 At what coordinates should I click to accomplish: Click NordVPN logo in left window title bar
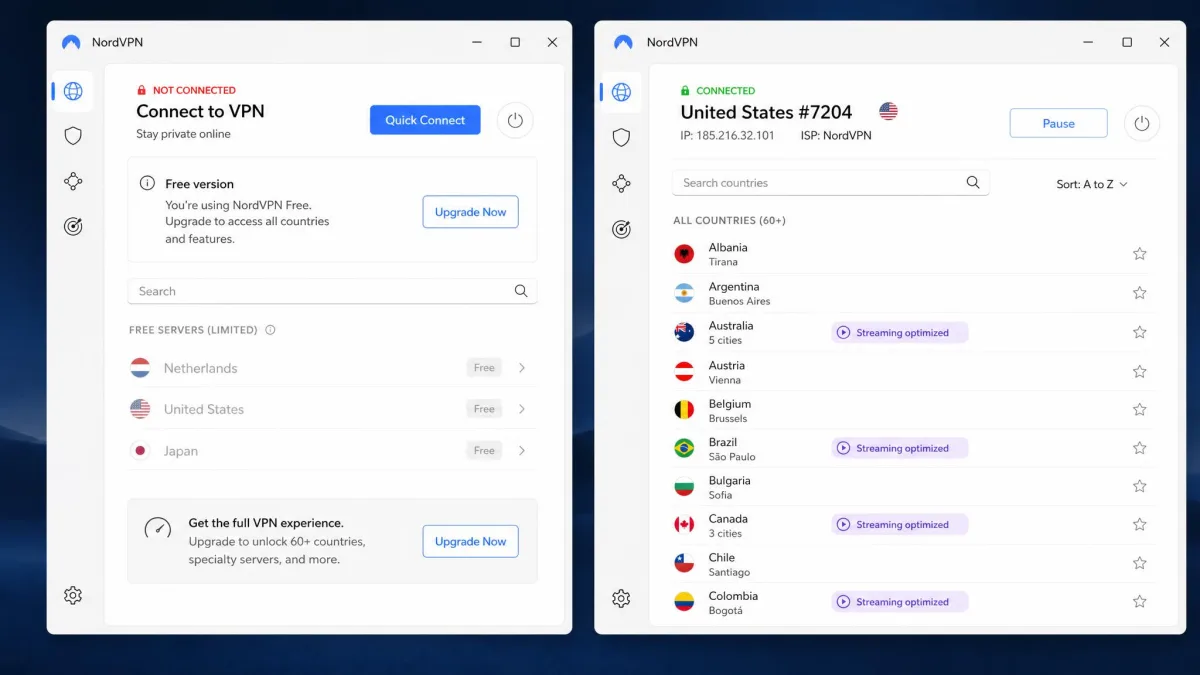tap(71, 42)
